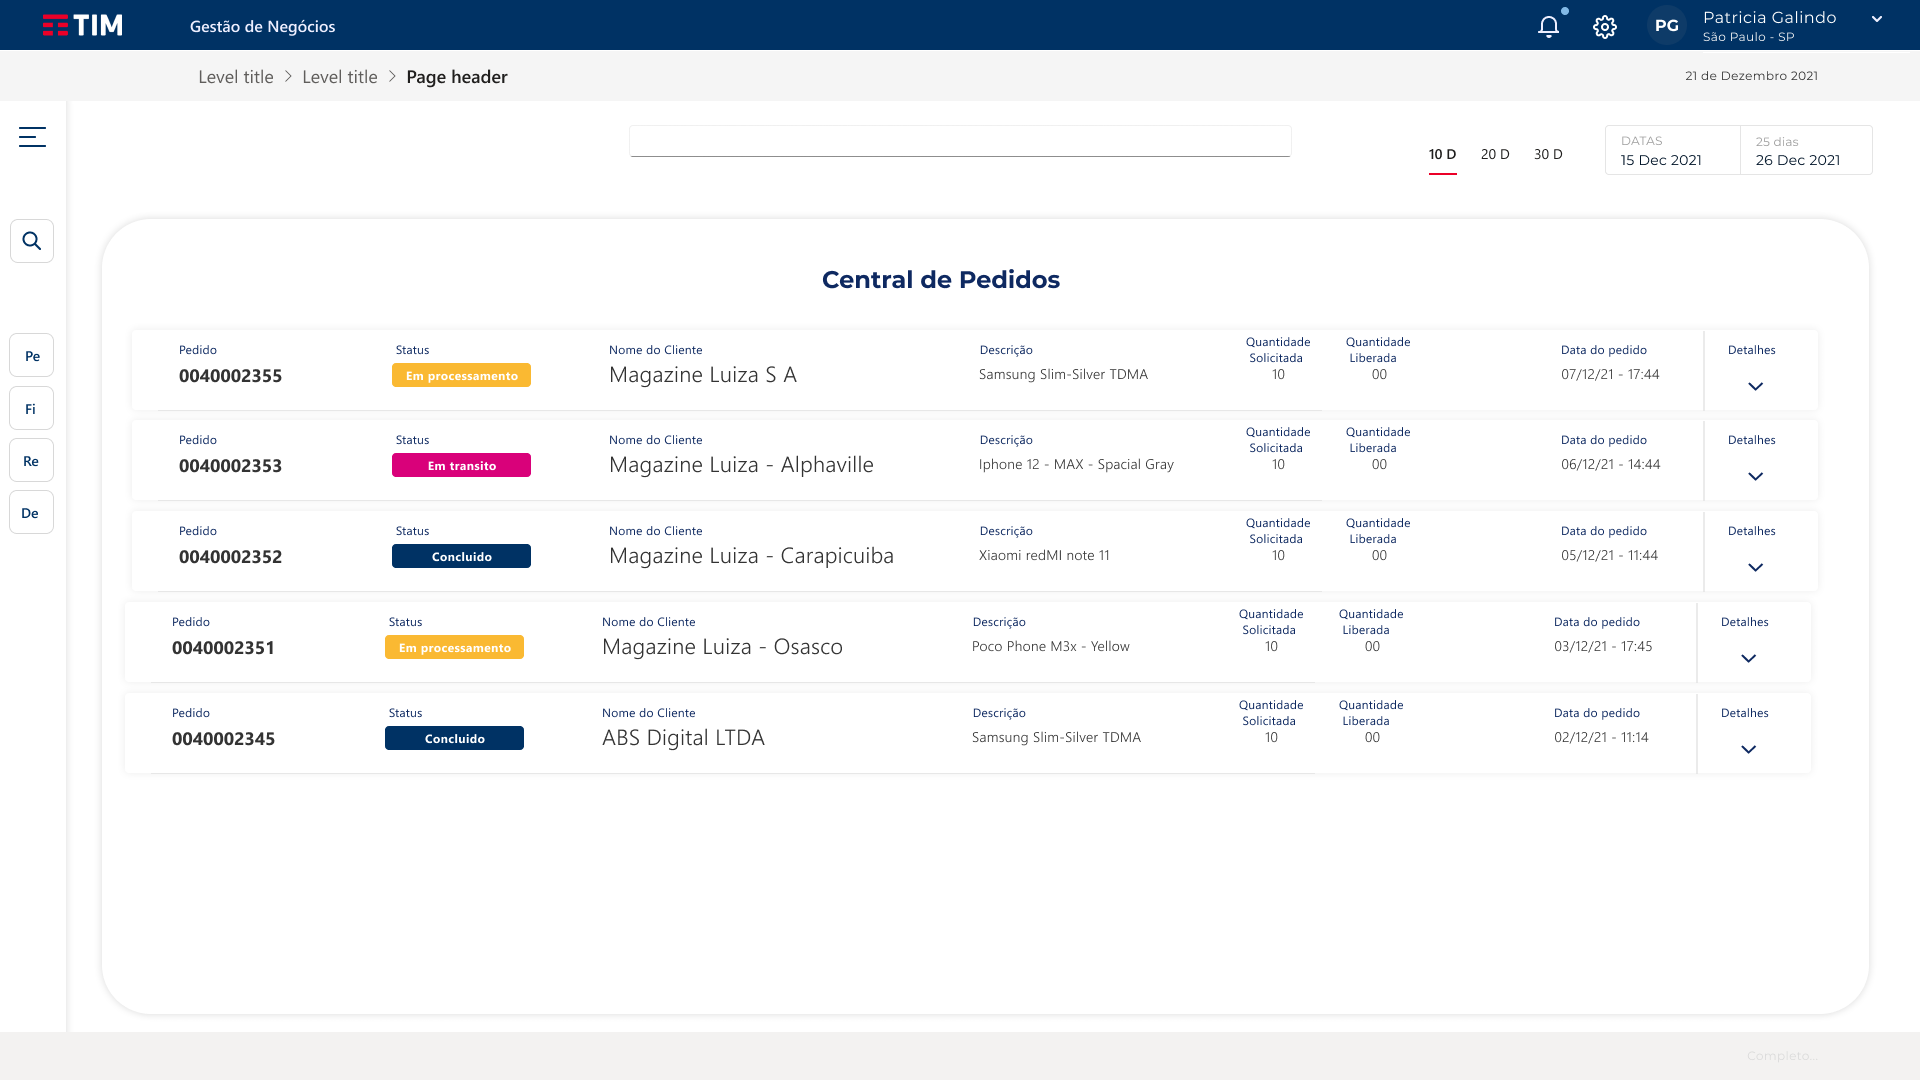Select the 30 D period tab
Image resolution: width=1920 pixels, height=1080 pixels.
click(1548, 155)
